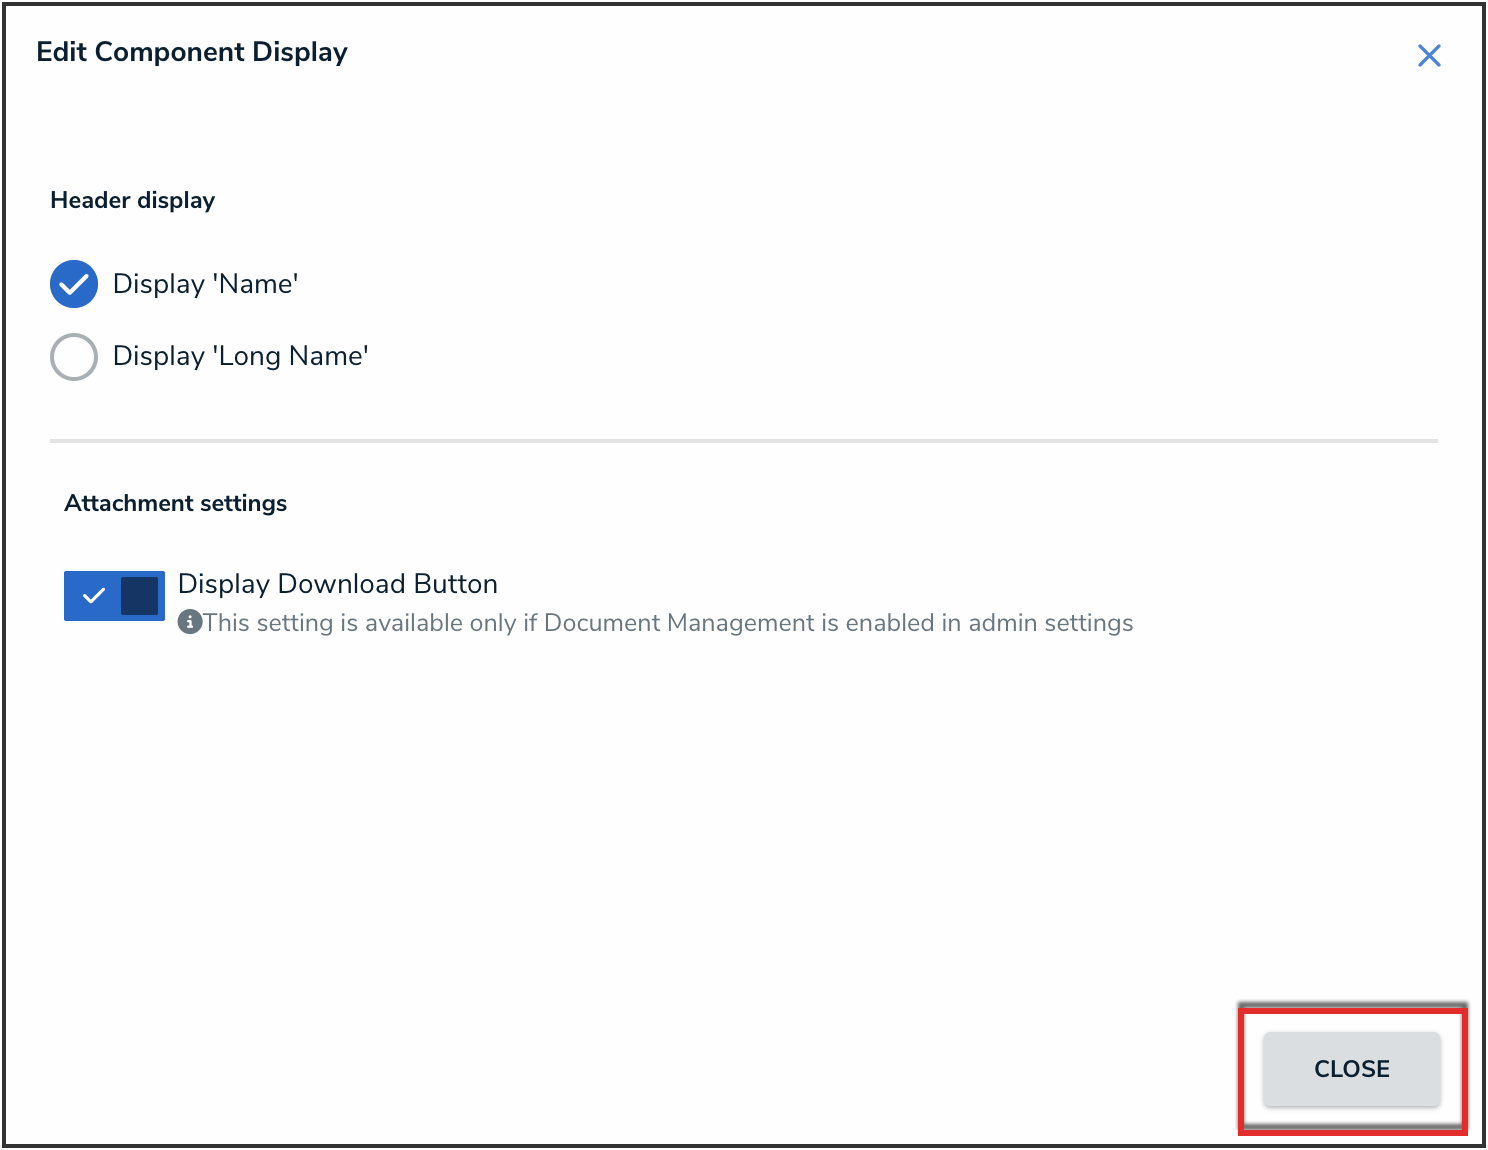The width and height of the screenshot is (1488, 1150).
Task: Click the horizontal divider between sections
Action: click(x=743, y=440)
